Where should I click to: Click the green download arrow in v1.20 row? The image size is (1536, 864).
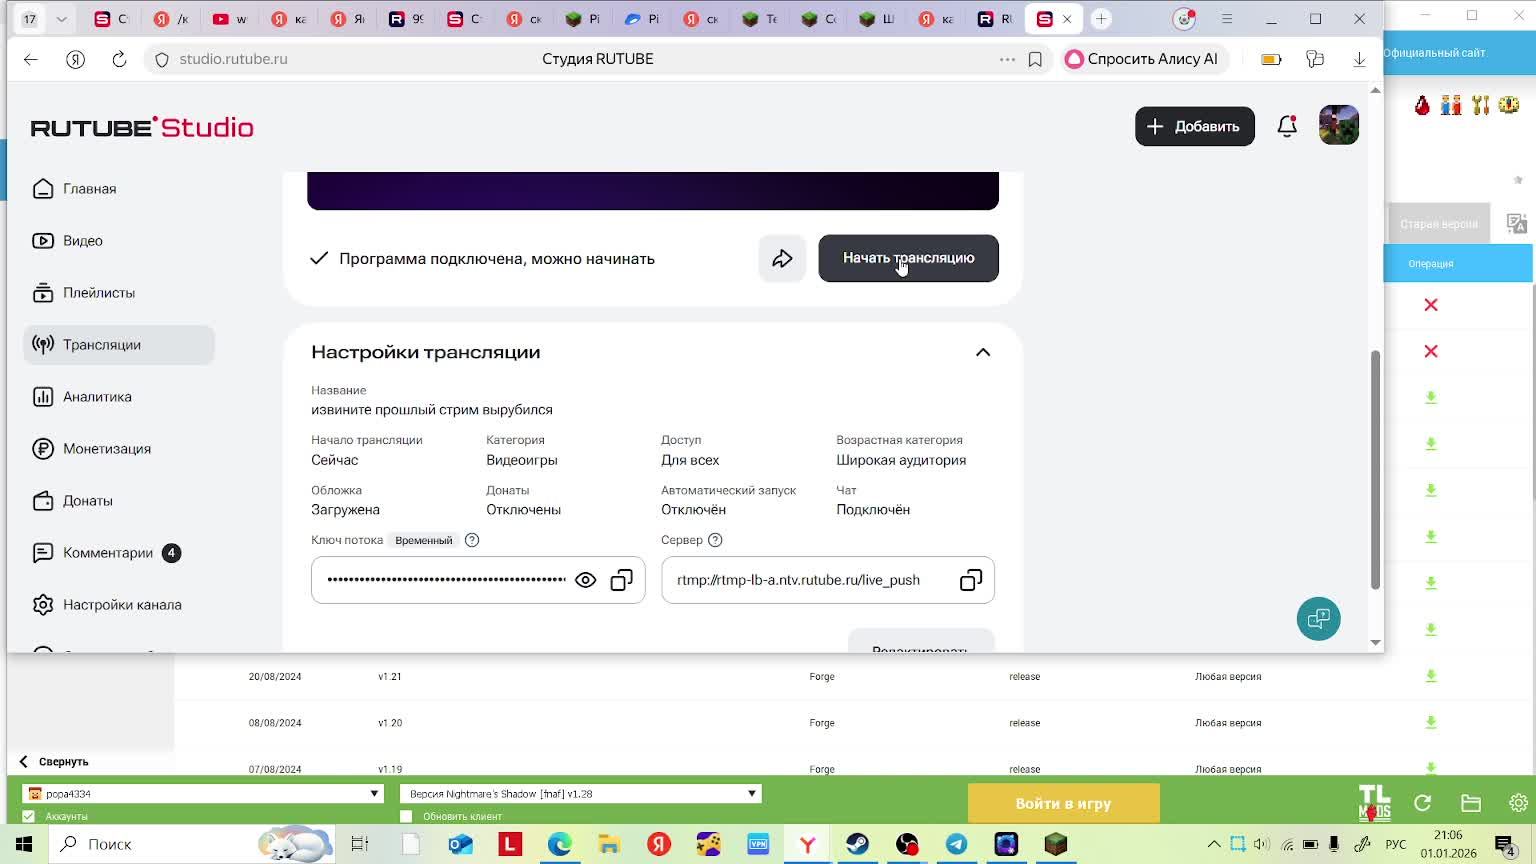[x=1431, y=722]
